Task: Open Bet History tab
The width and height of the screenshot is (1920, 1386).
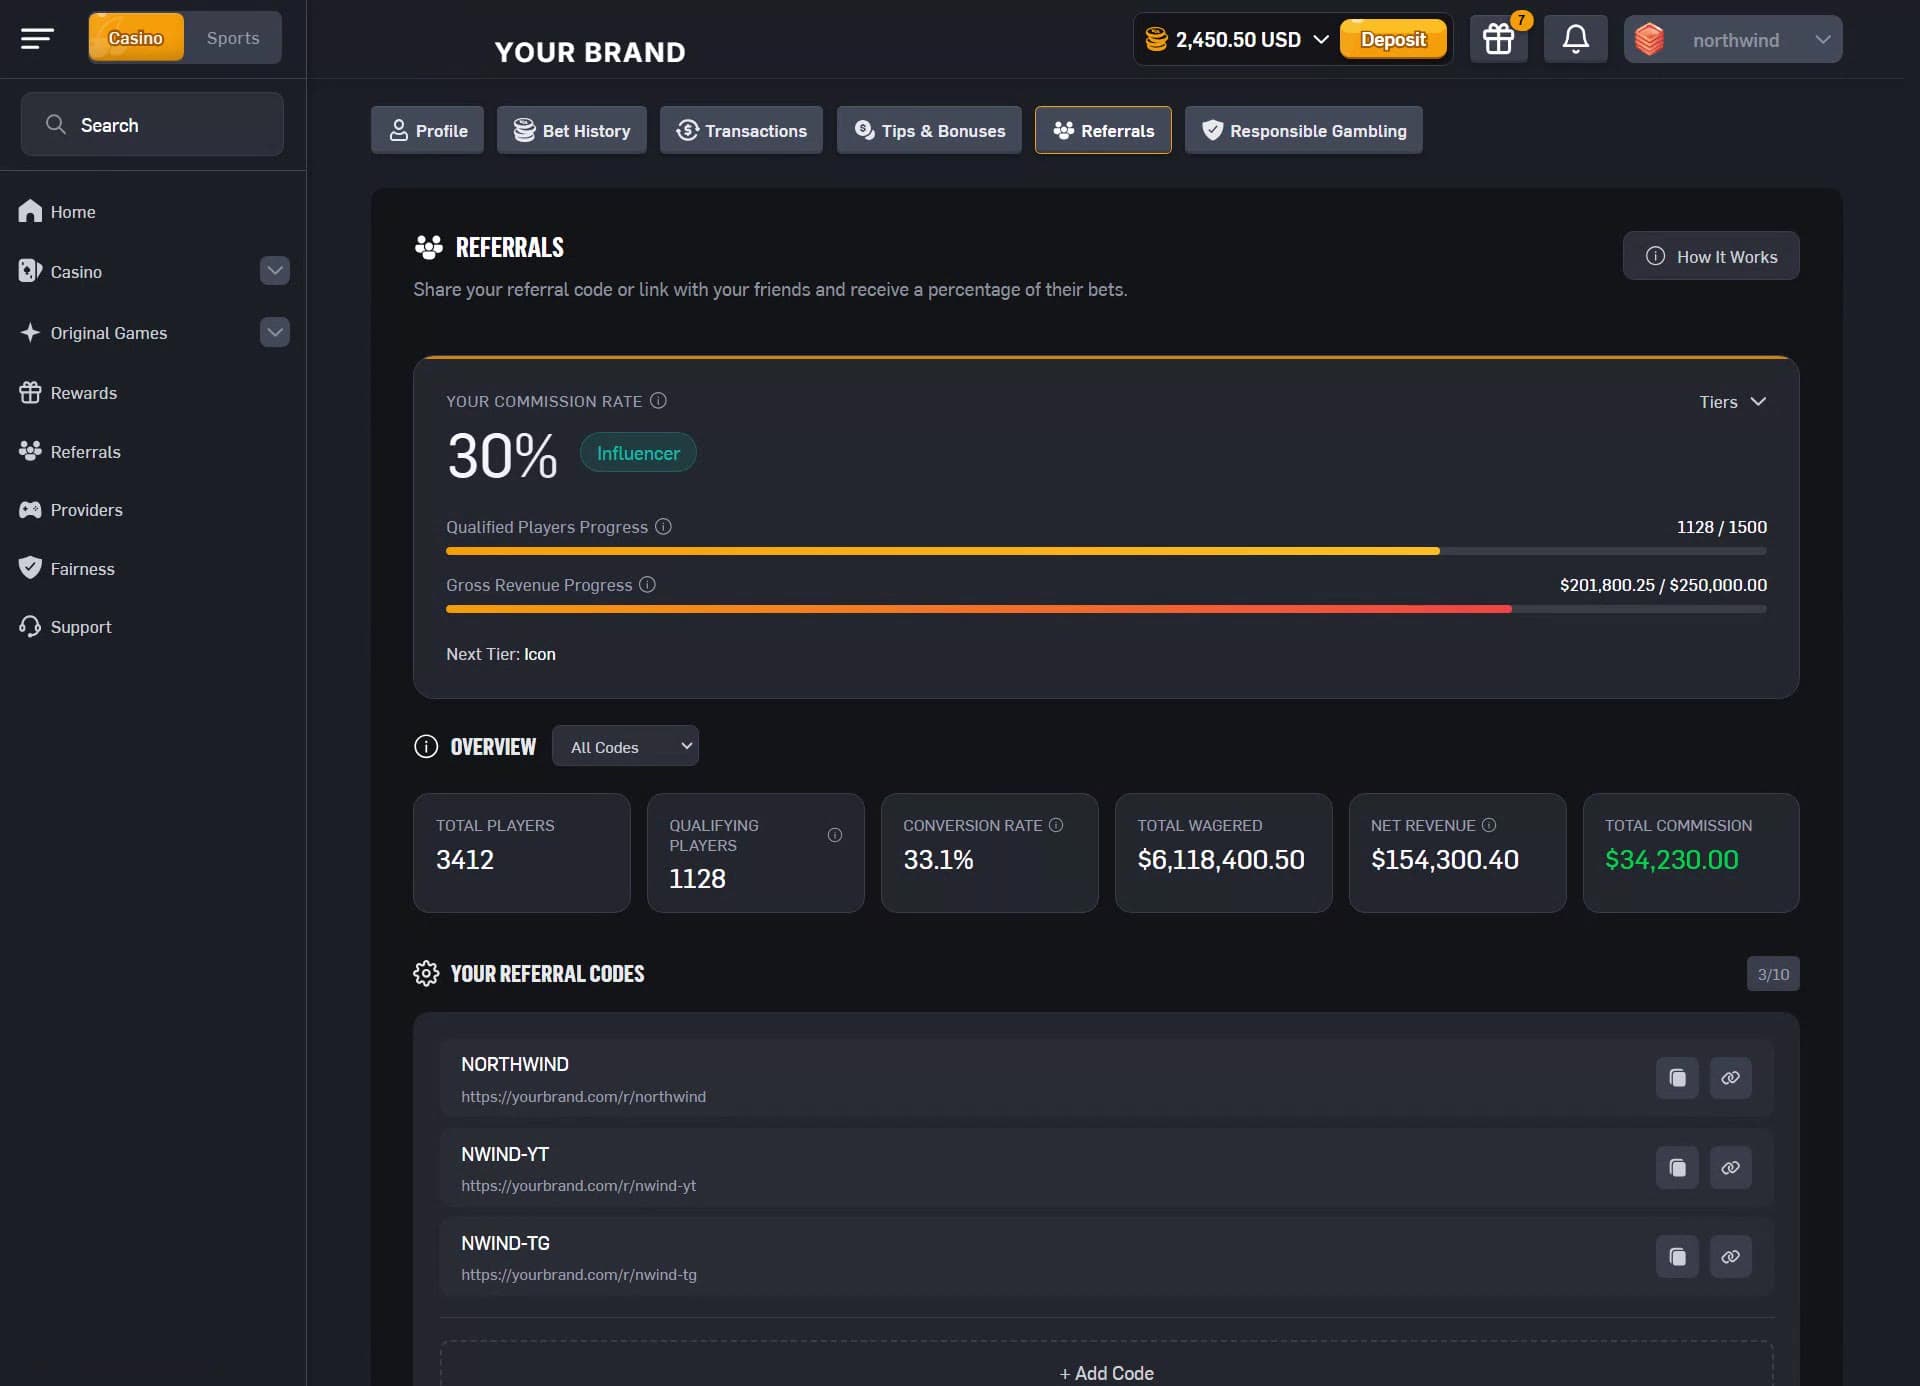Action: point(571,130)
